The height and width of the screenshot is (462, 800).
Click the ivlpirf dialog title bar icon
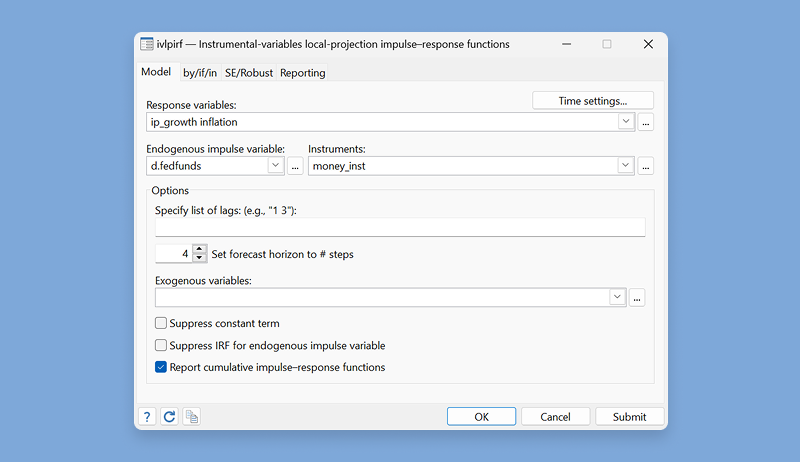tap(147, 44)
